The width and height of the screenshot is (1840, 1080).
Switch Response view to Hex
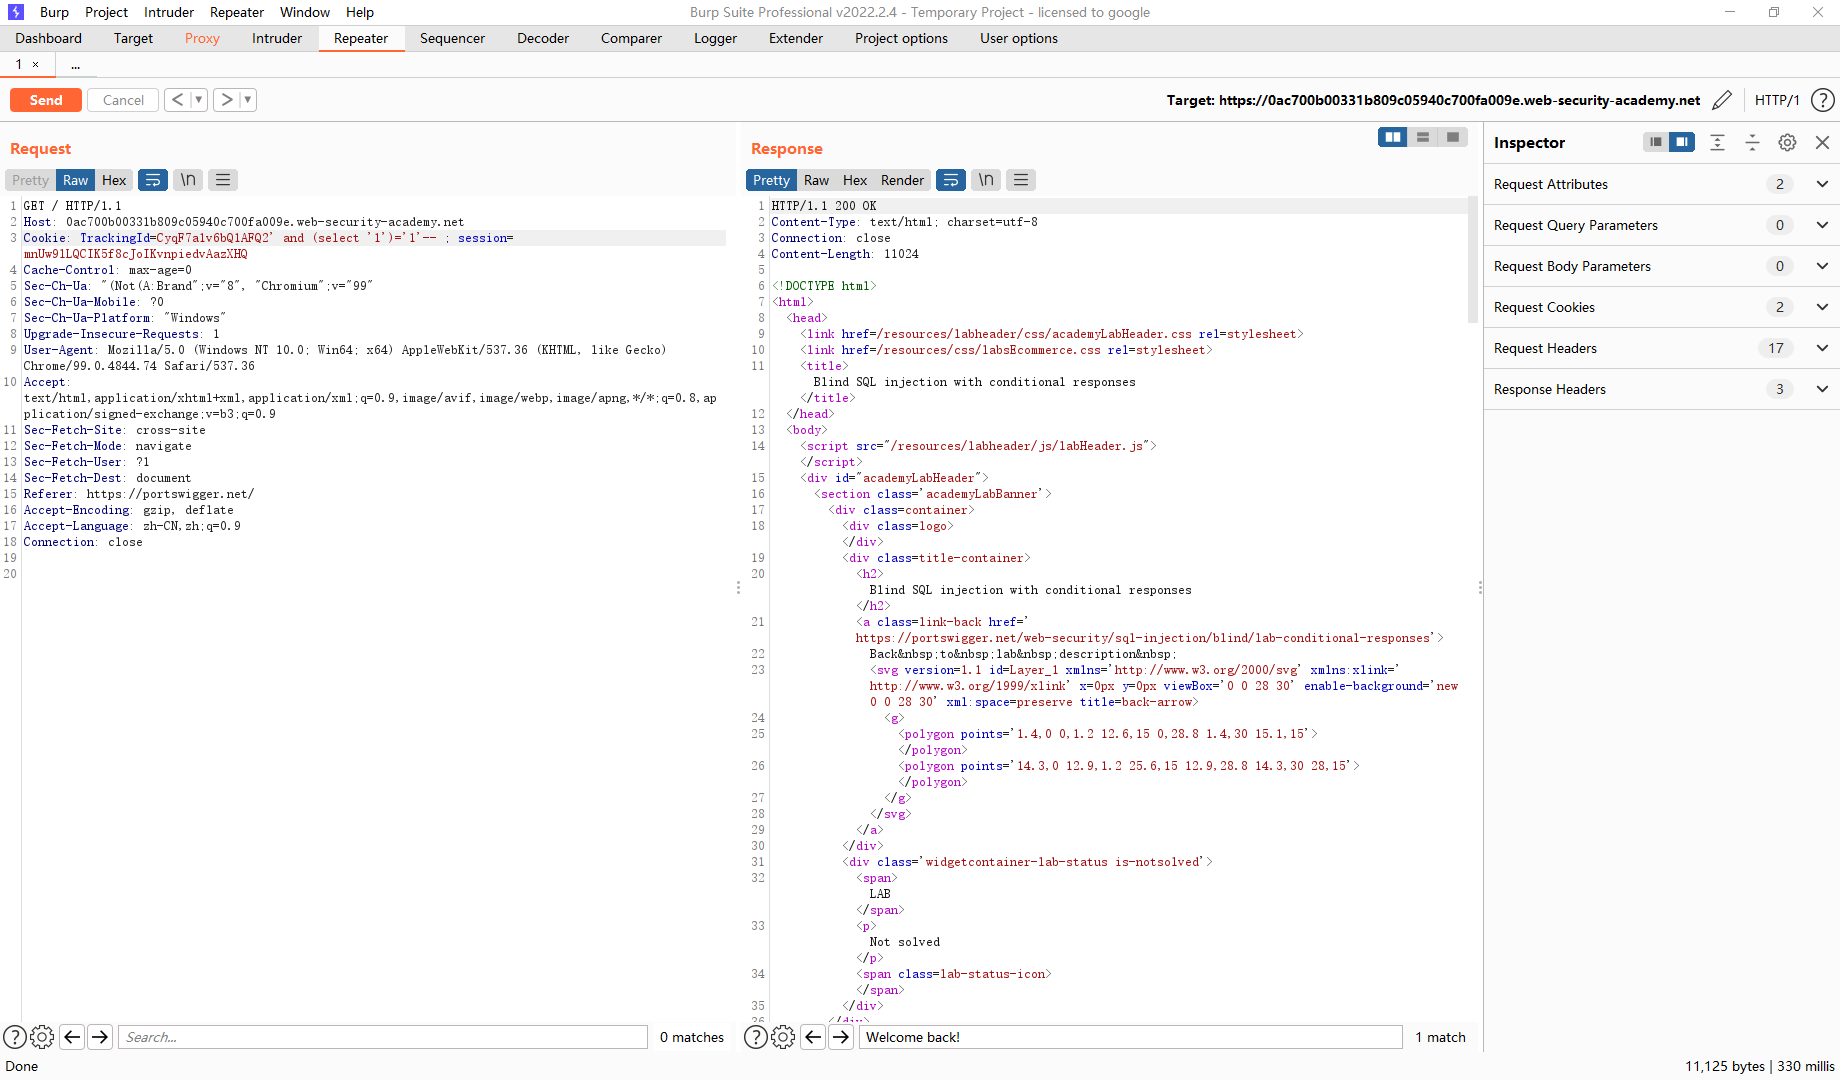[855, 180]
